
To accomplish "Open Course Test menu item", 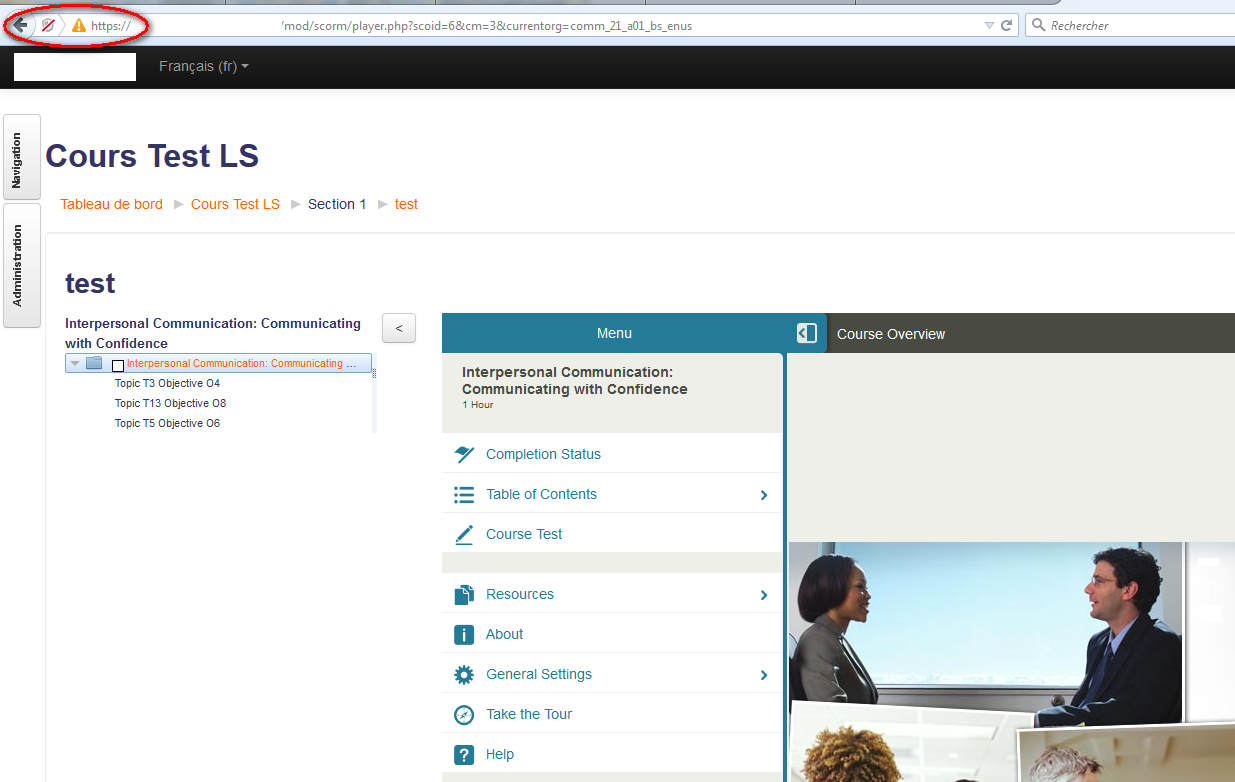I will click(x=612, y=534).
